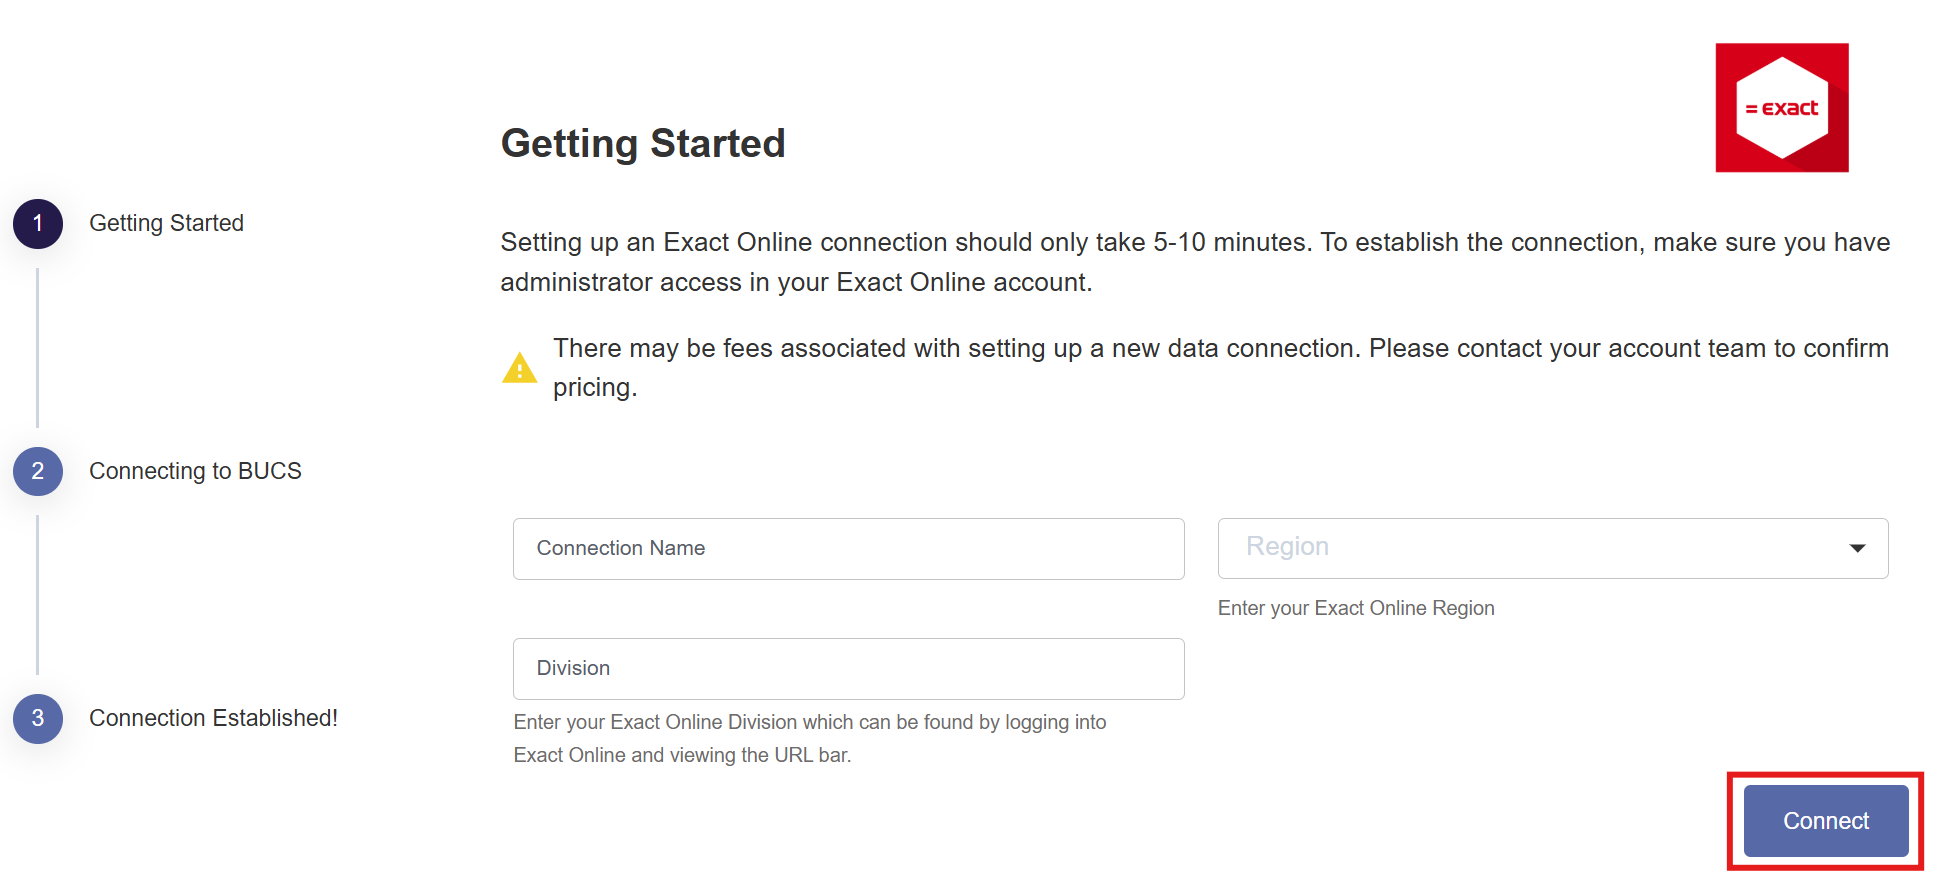Click the connector line between steps 1 and 2
The image size is (1941, 883).
tap(38, 347)
